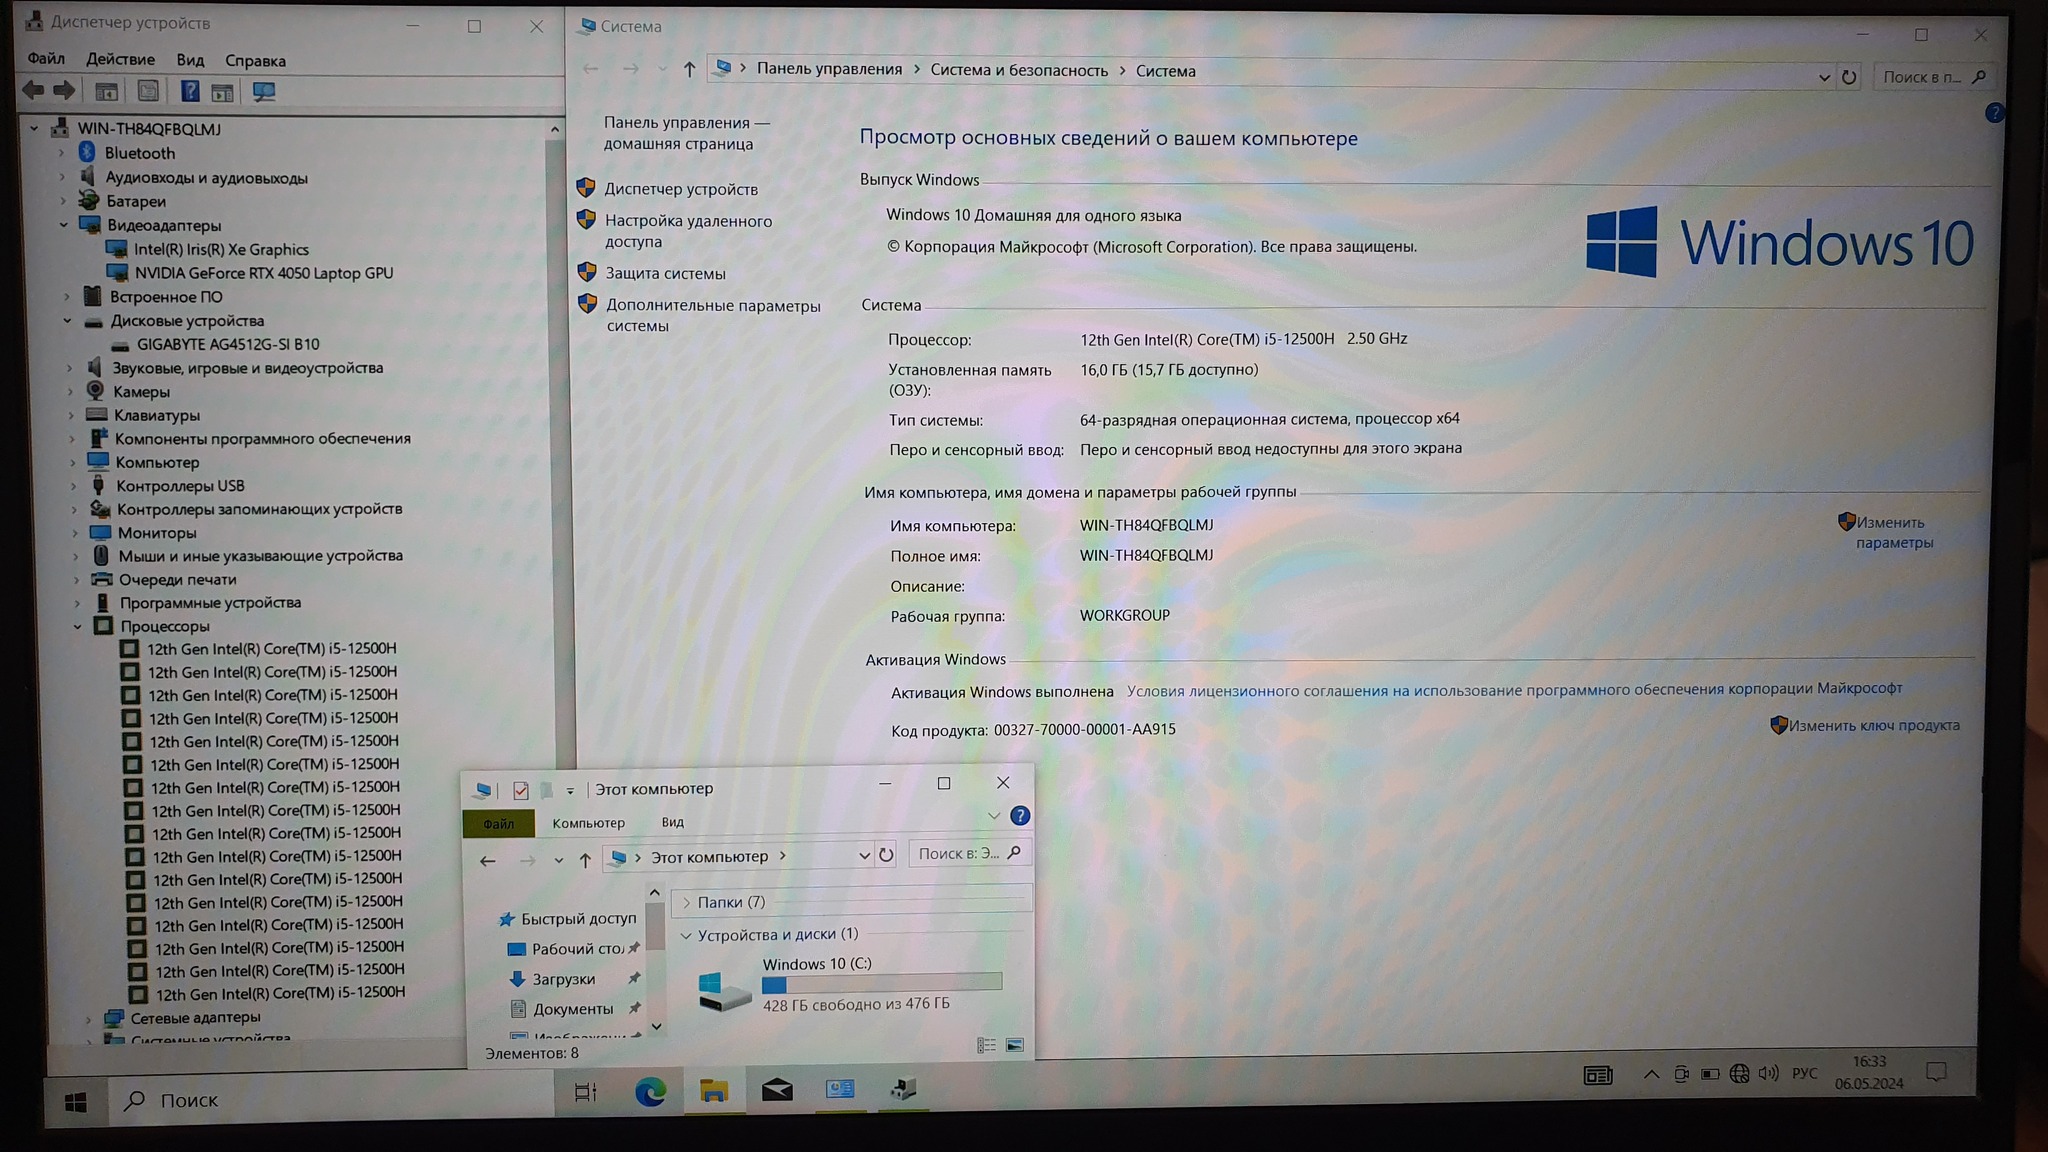The image size is (2048, 1152).
Task: Click the blue help icon in Explorer ribbon
Action: [1020, 816]
